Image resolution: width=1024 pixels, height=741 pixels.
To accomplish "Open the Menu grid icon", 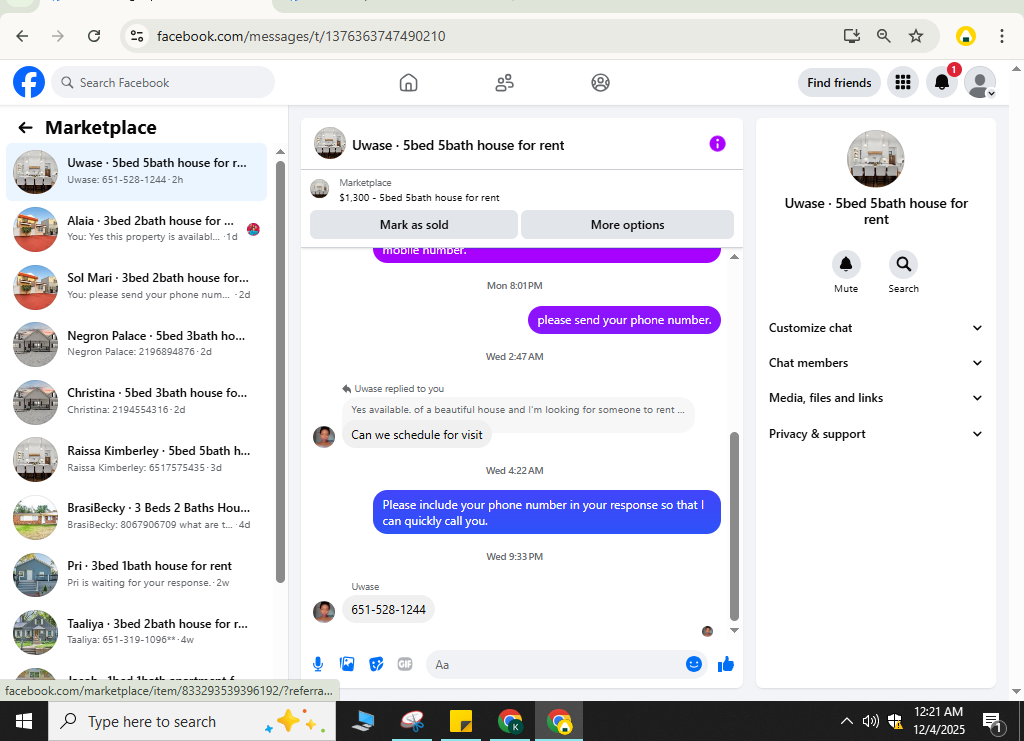I will (x=903, y=82).
